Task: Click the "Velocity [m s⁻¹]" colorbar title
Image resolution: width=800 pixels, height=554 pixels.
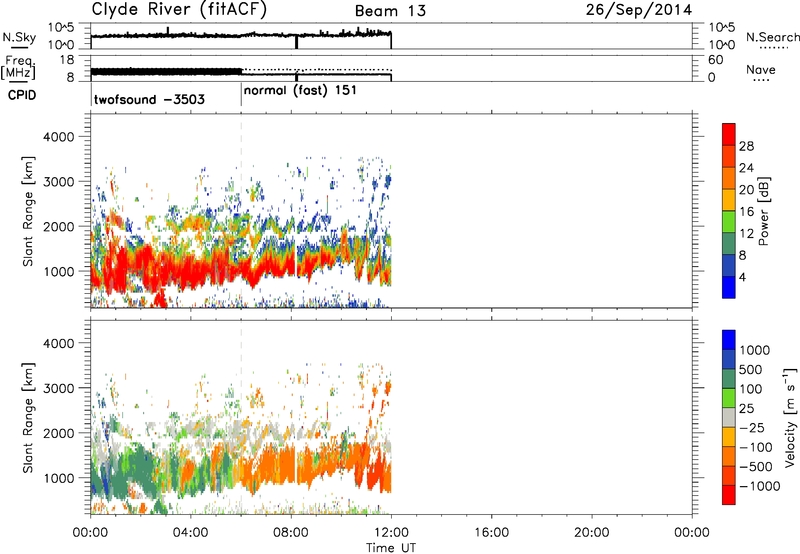Action: pos(790,417)
